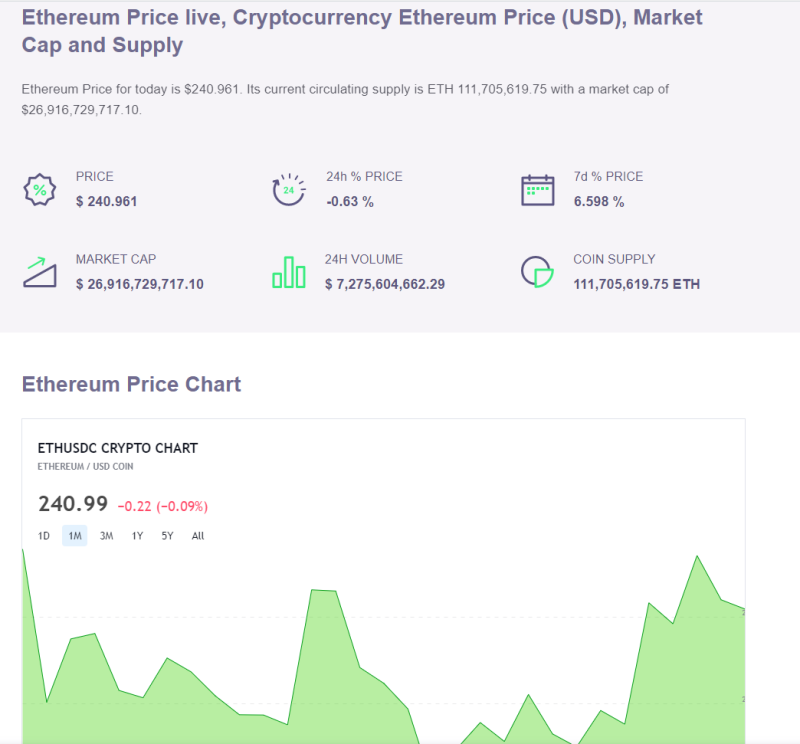Click the 240.99 chart price
Image resolution: width=800 pixels, height=744 pixels.
(72, 504)
